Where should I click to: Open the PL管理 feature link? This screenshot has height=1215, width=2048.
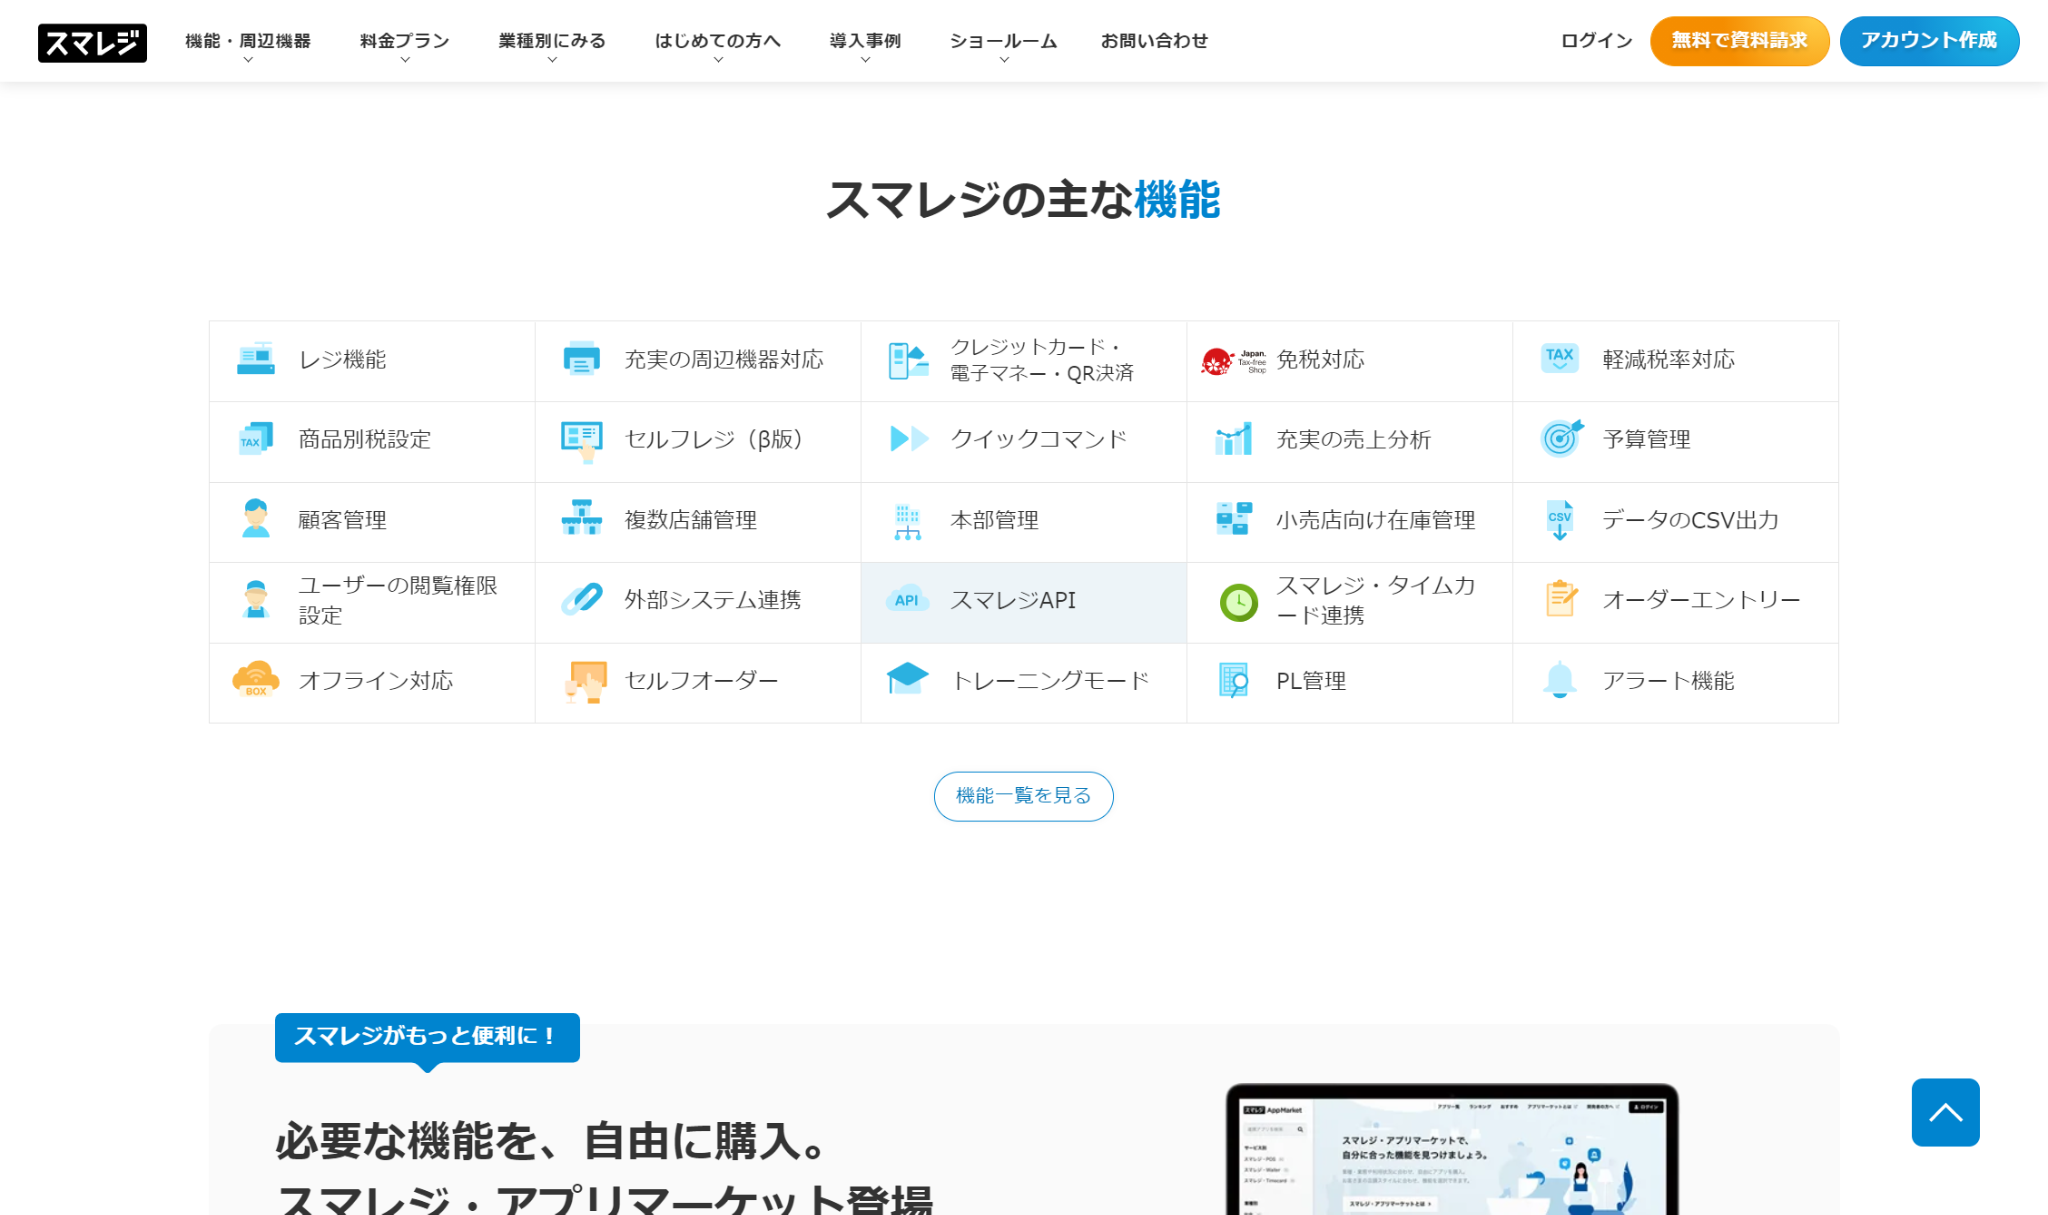pyautogui.click(x=1349, y=682)
